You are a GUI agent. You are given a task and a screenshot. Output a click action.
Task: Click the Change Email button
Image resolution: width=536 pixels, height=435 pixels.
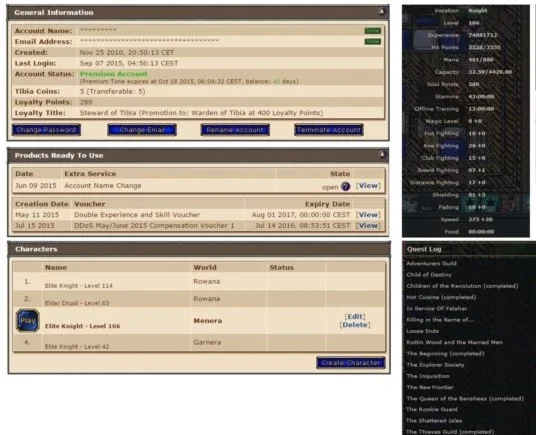(x=142, y=130)
